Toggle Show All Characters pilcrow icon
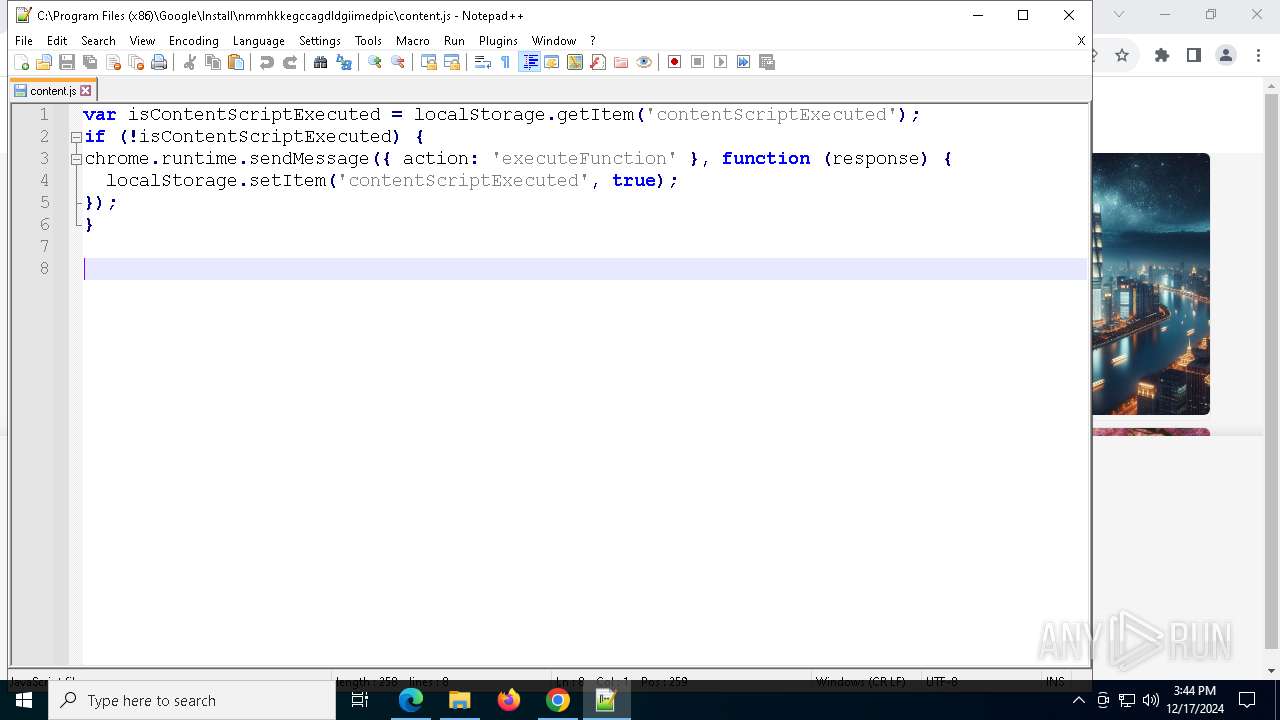This screenshot has height=720, width=1280. tap(505, 62)
